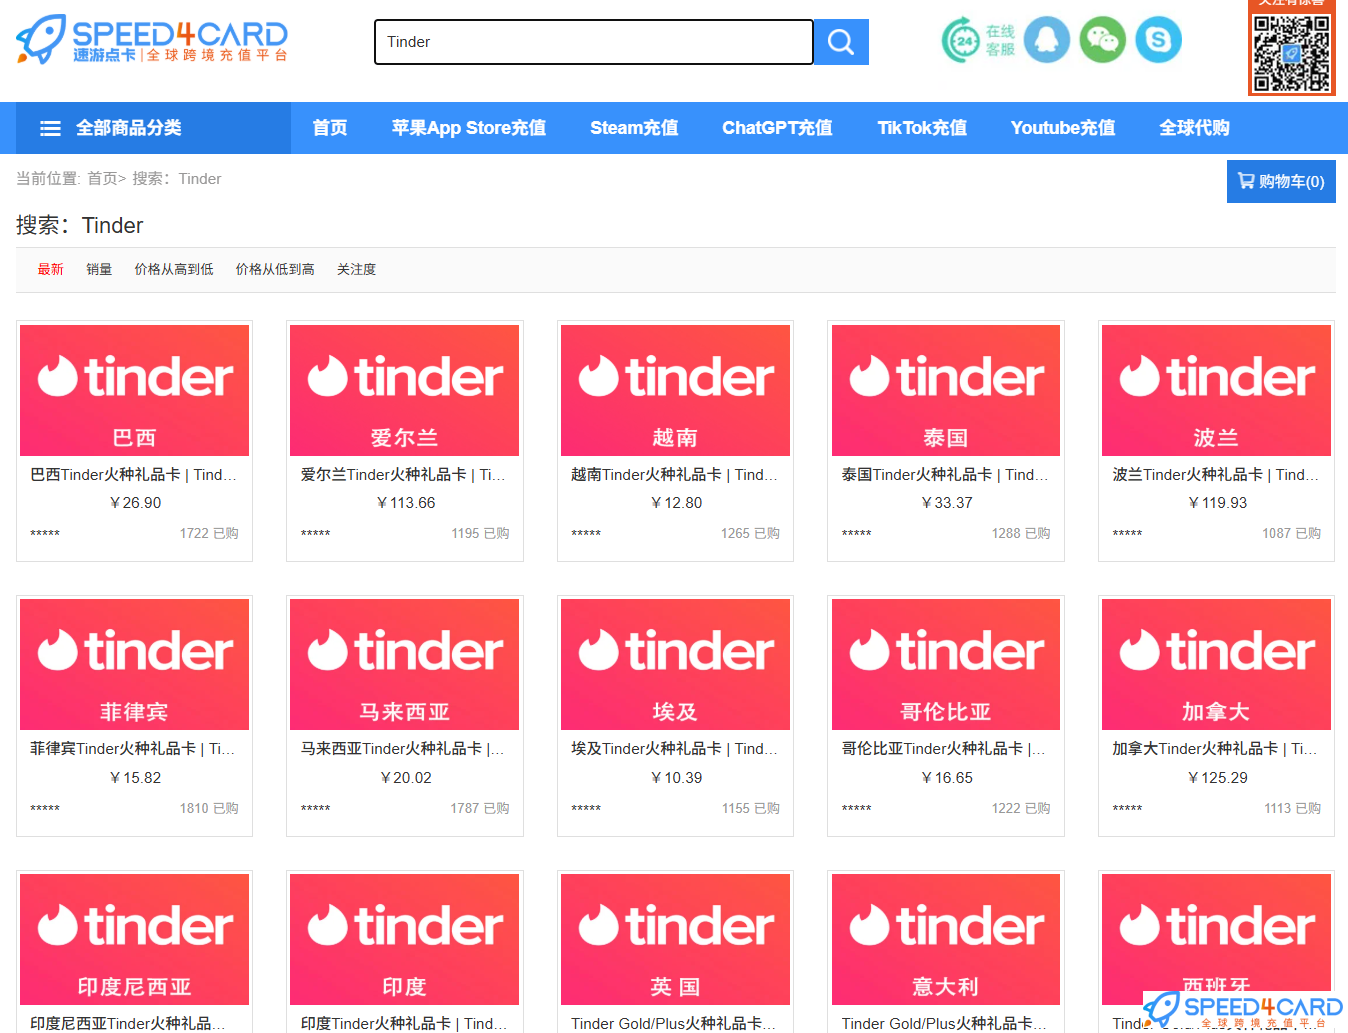Open the 印度 Tinder card thumbnail
The height and width of the screenshot is (1033, 1348).
[x=405, y=939]
